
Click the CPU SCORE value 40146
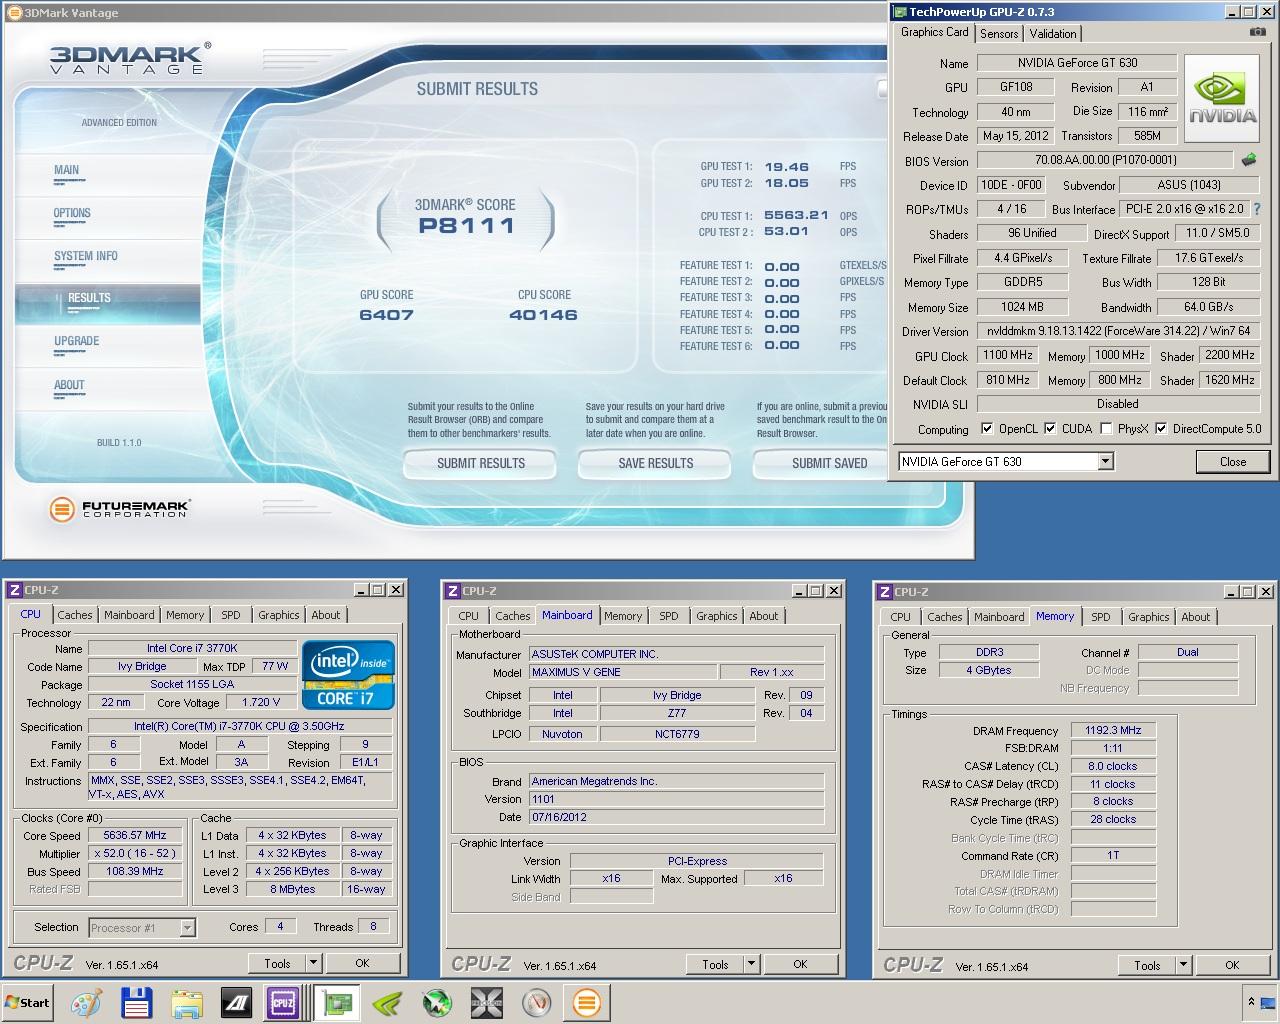543,315
